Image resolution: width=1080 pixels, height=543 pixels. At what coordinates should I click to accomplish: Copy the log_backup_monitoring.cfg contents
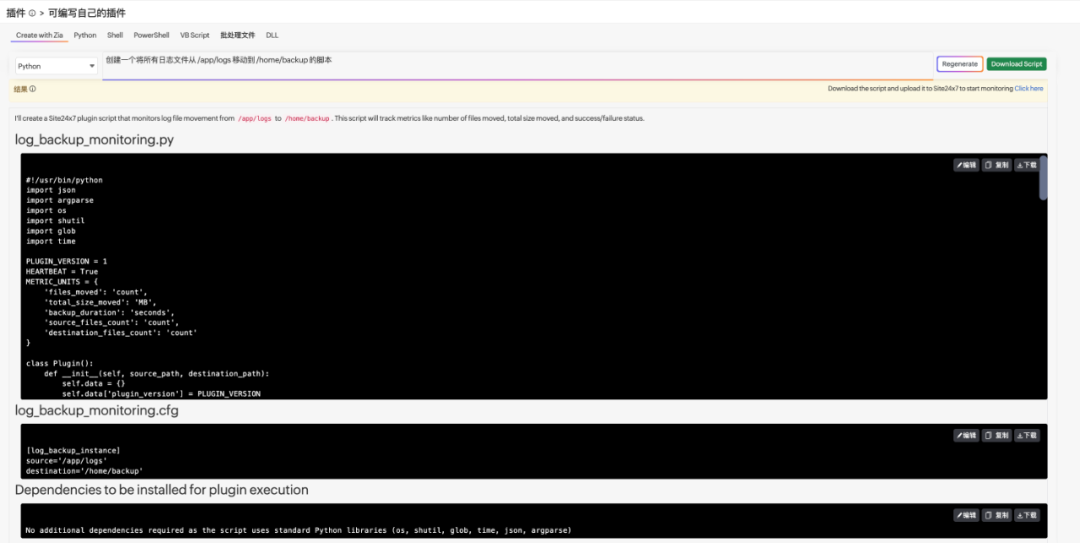tap(996, 435)
